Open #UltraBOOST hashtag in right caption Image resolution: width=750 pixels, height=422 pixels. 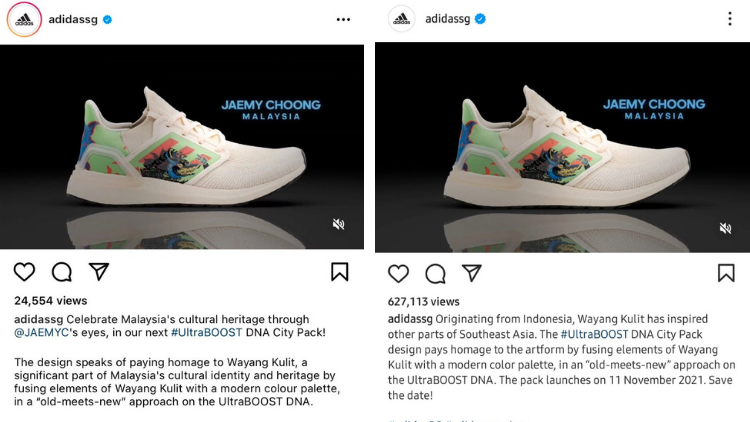595,334
